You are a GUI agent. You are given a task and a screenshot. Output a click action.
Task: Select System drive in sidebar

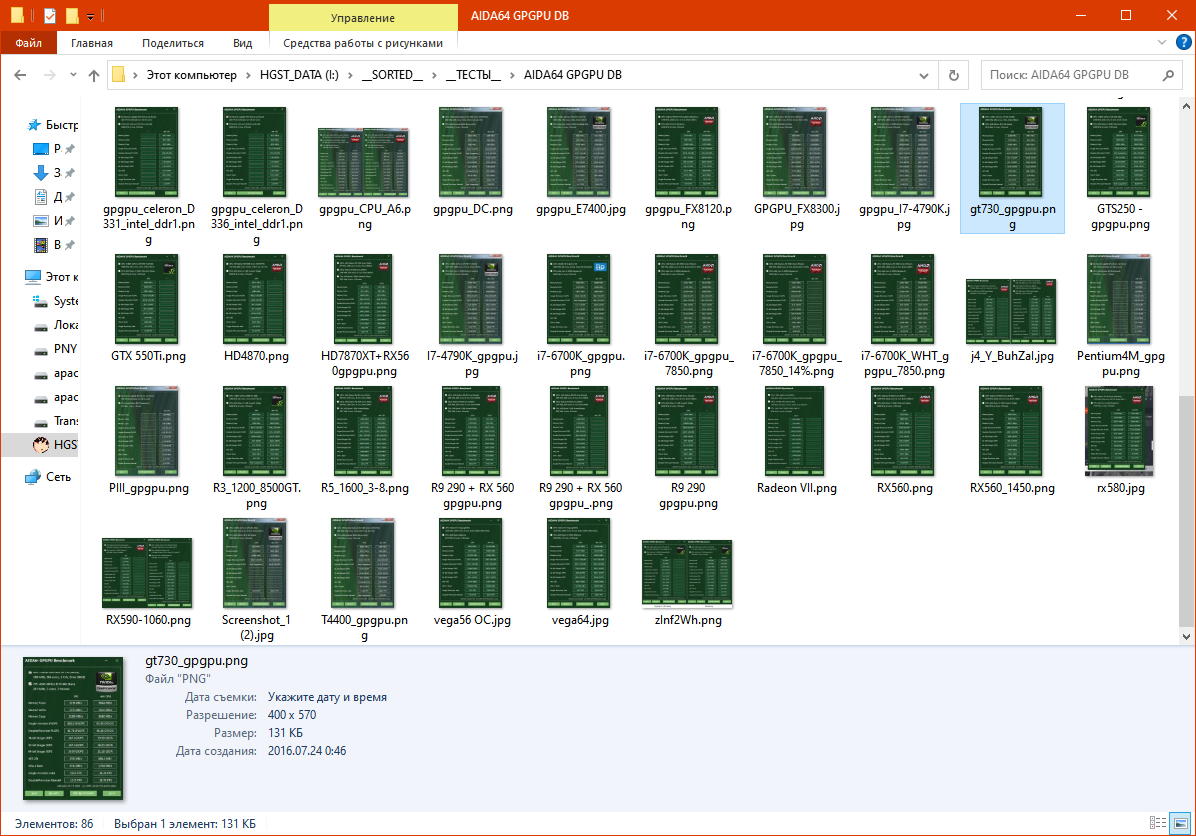coord(56,301)
